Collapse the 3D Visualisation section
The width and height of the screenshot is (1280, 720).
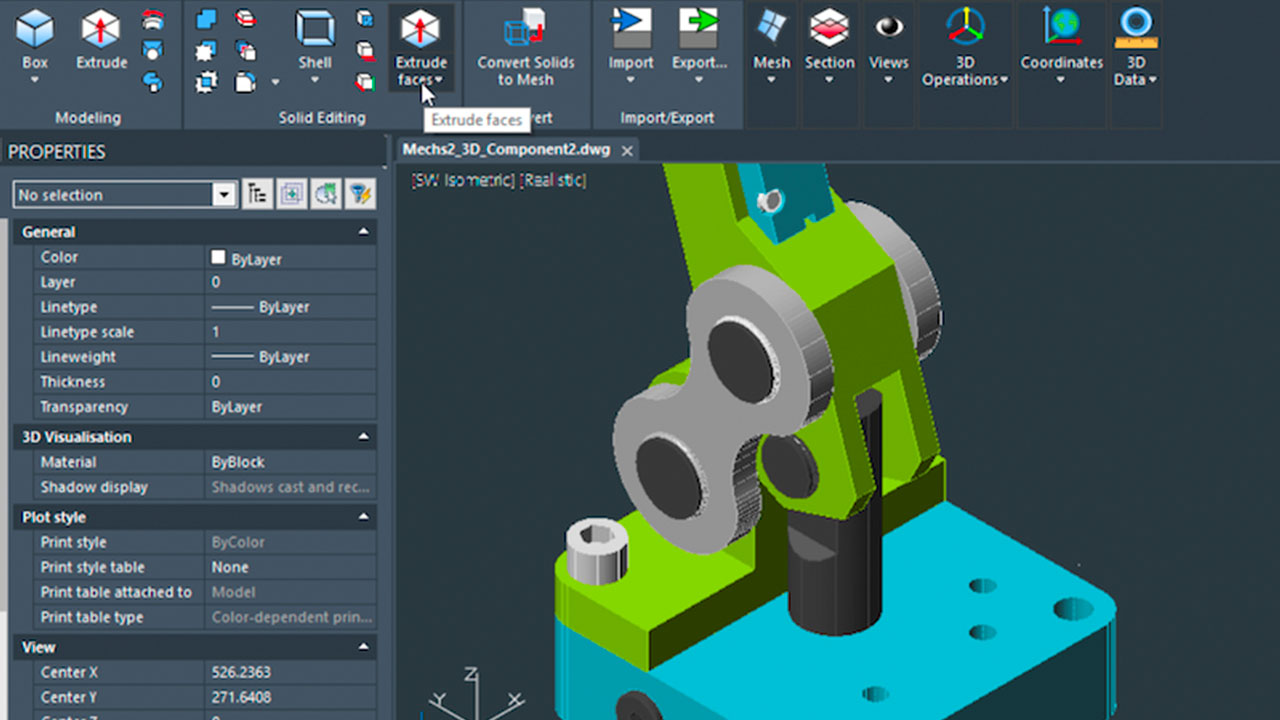[x=363, y=437]
